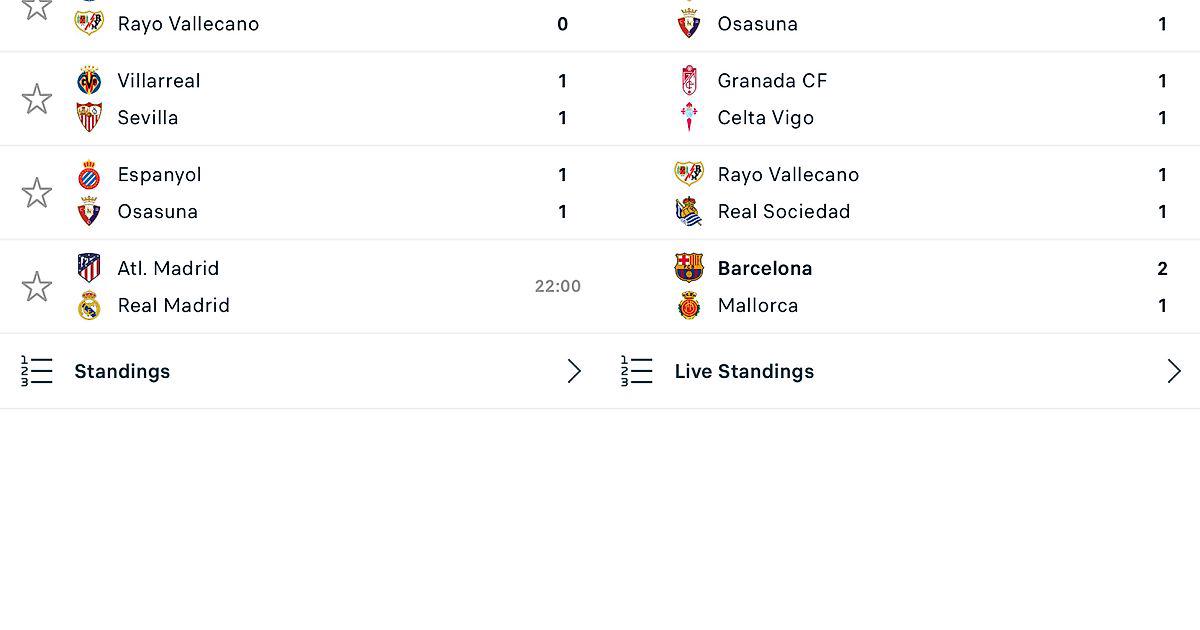Click the Villarreal club crest

point(89,81)
